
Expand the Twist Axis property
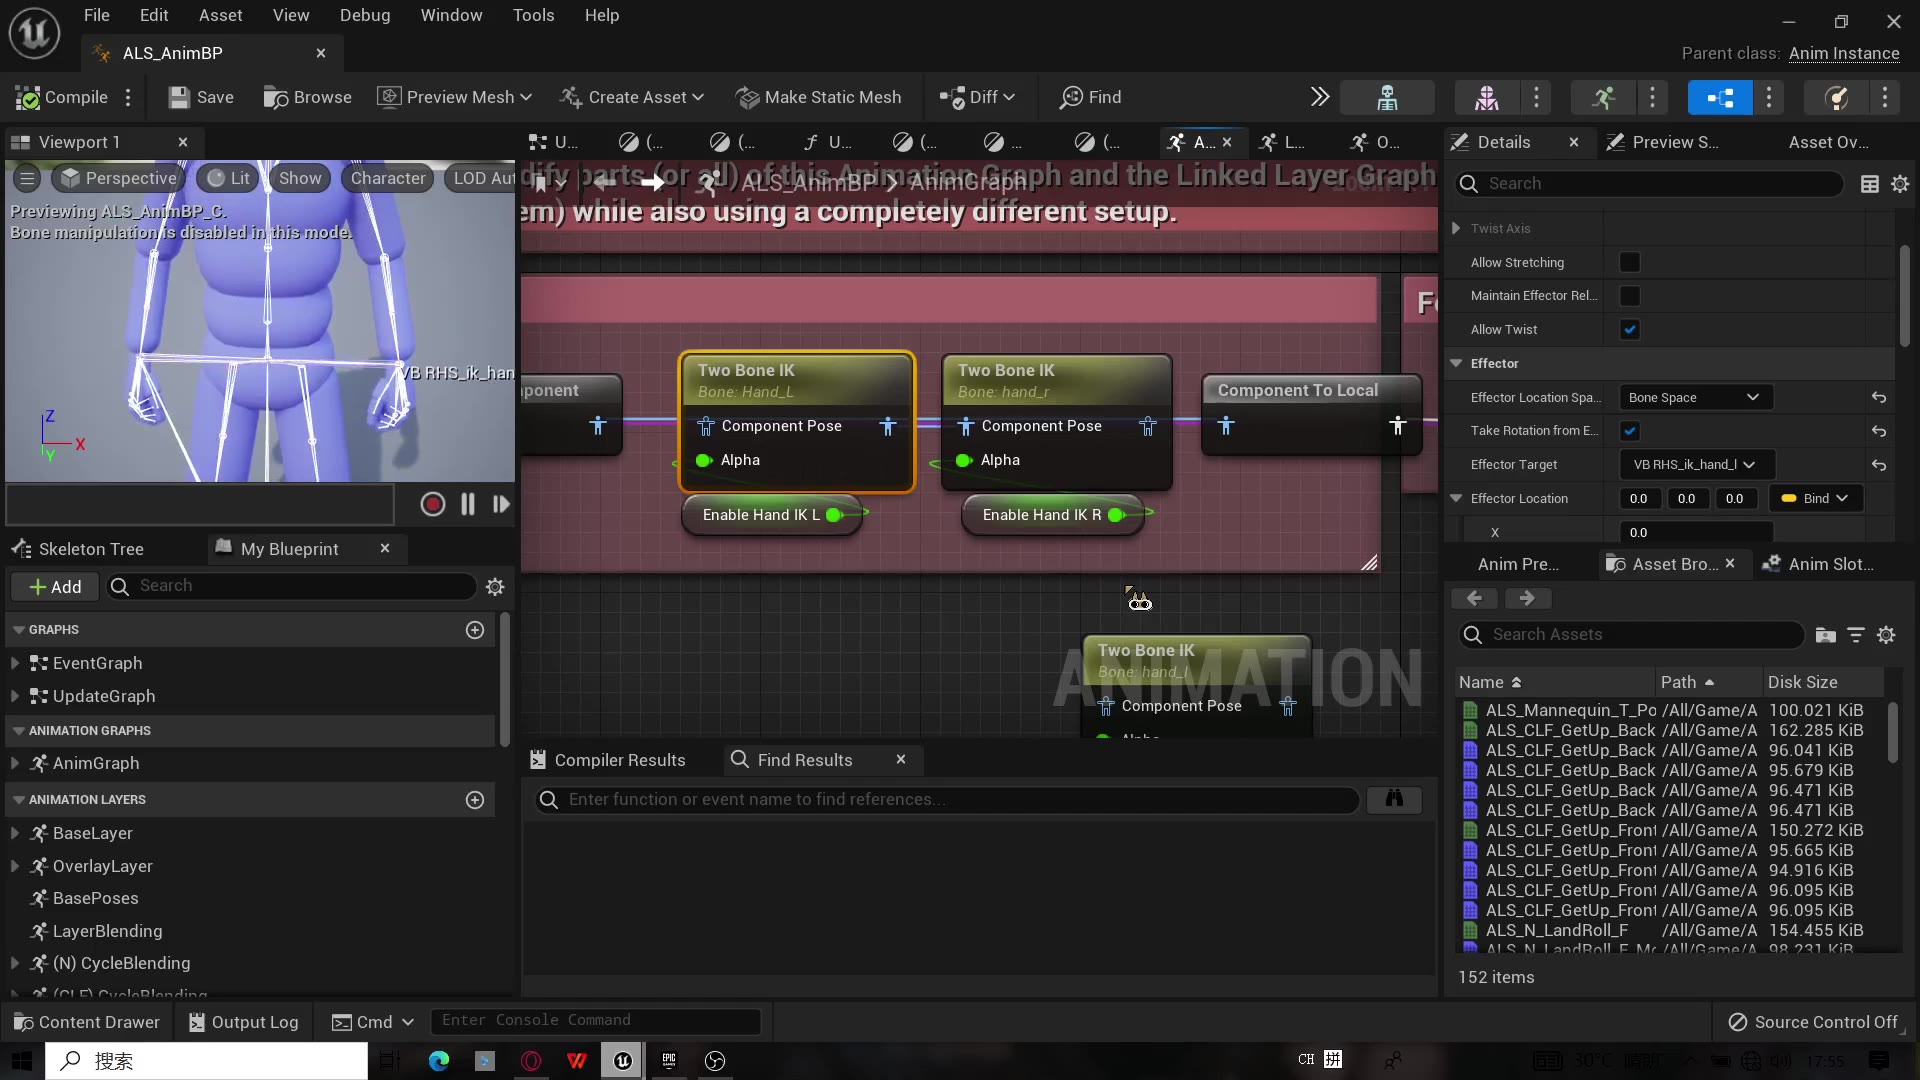tap(1457, 228)
